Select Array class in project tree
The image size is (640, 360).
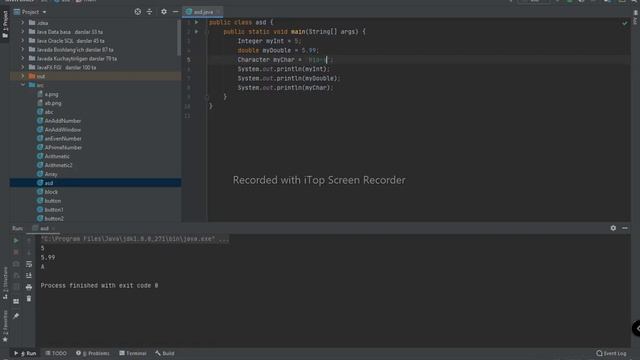coord(51,174)
